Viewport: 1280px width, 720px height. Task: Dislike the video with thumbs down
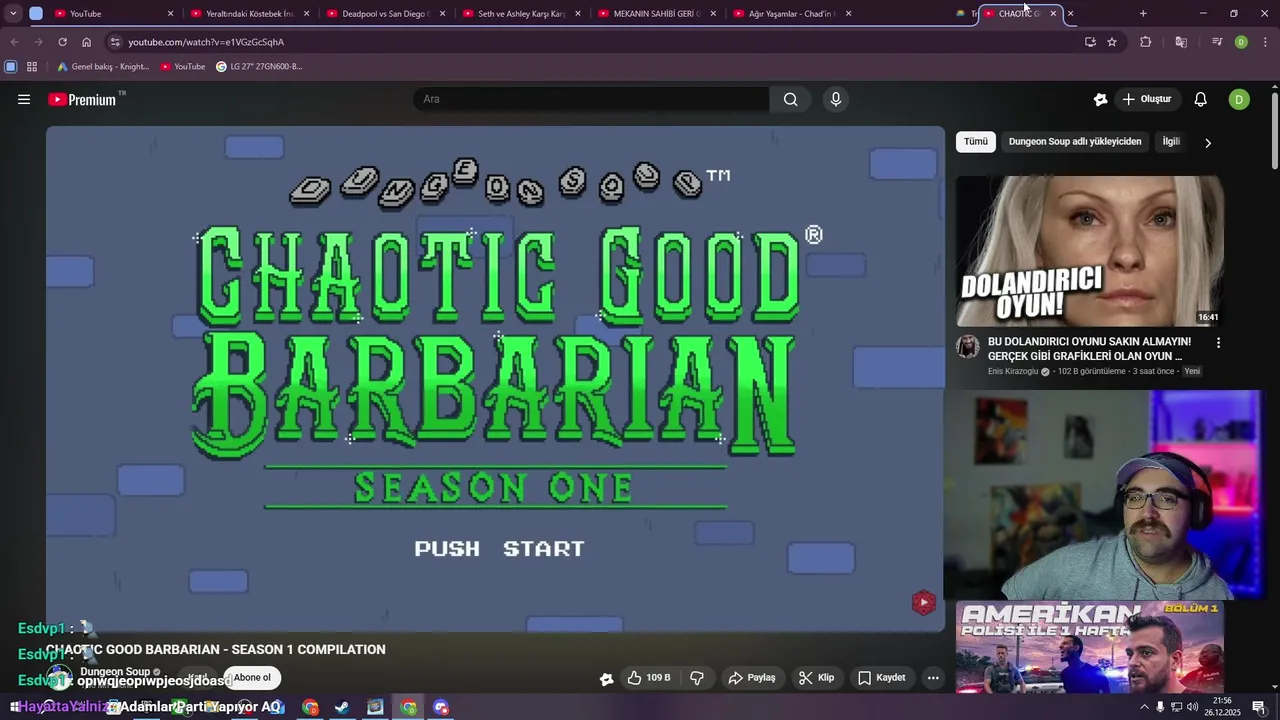pyautogui.click(x=697, y=678)
